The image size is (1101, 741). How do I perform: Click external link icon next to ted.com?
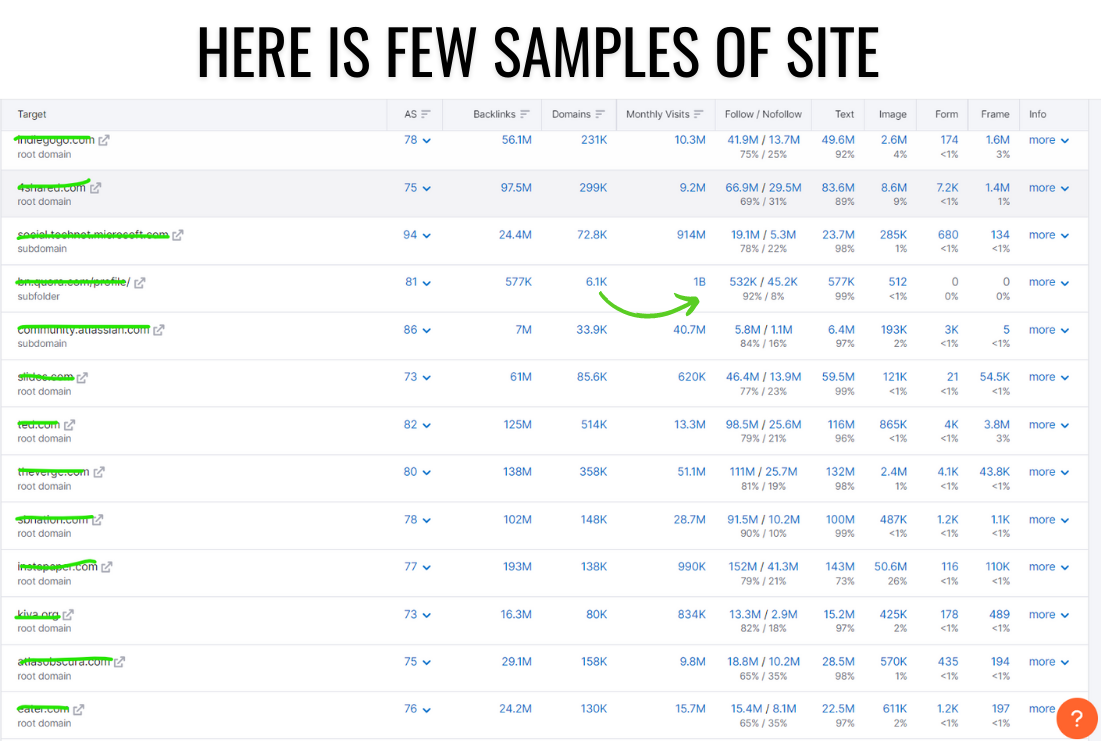69,425
